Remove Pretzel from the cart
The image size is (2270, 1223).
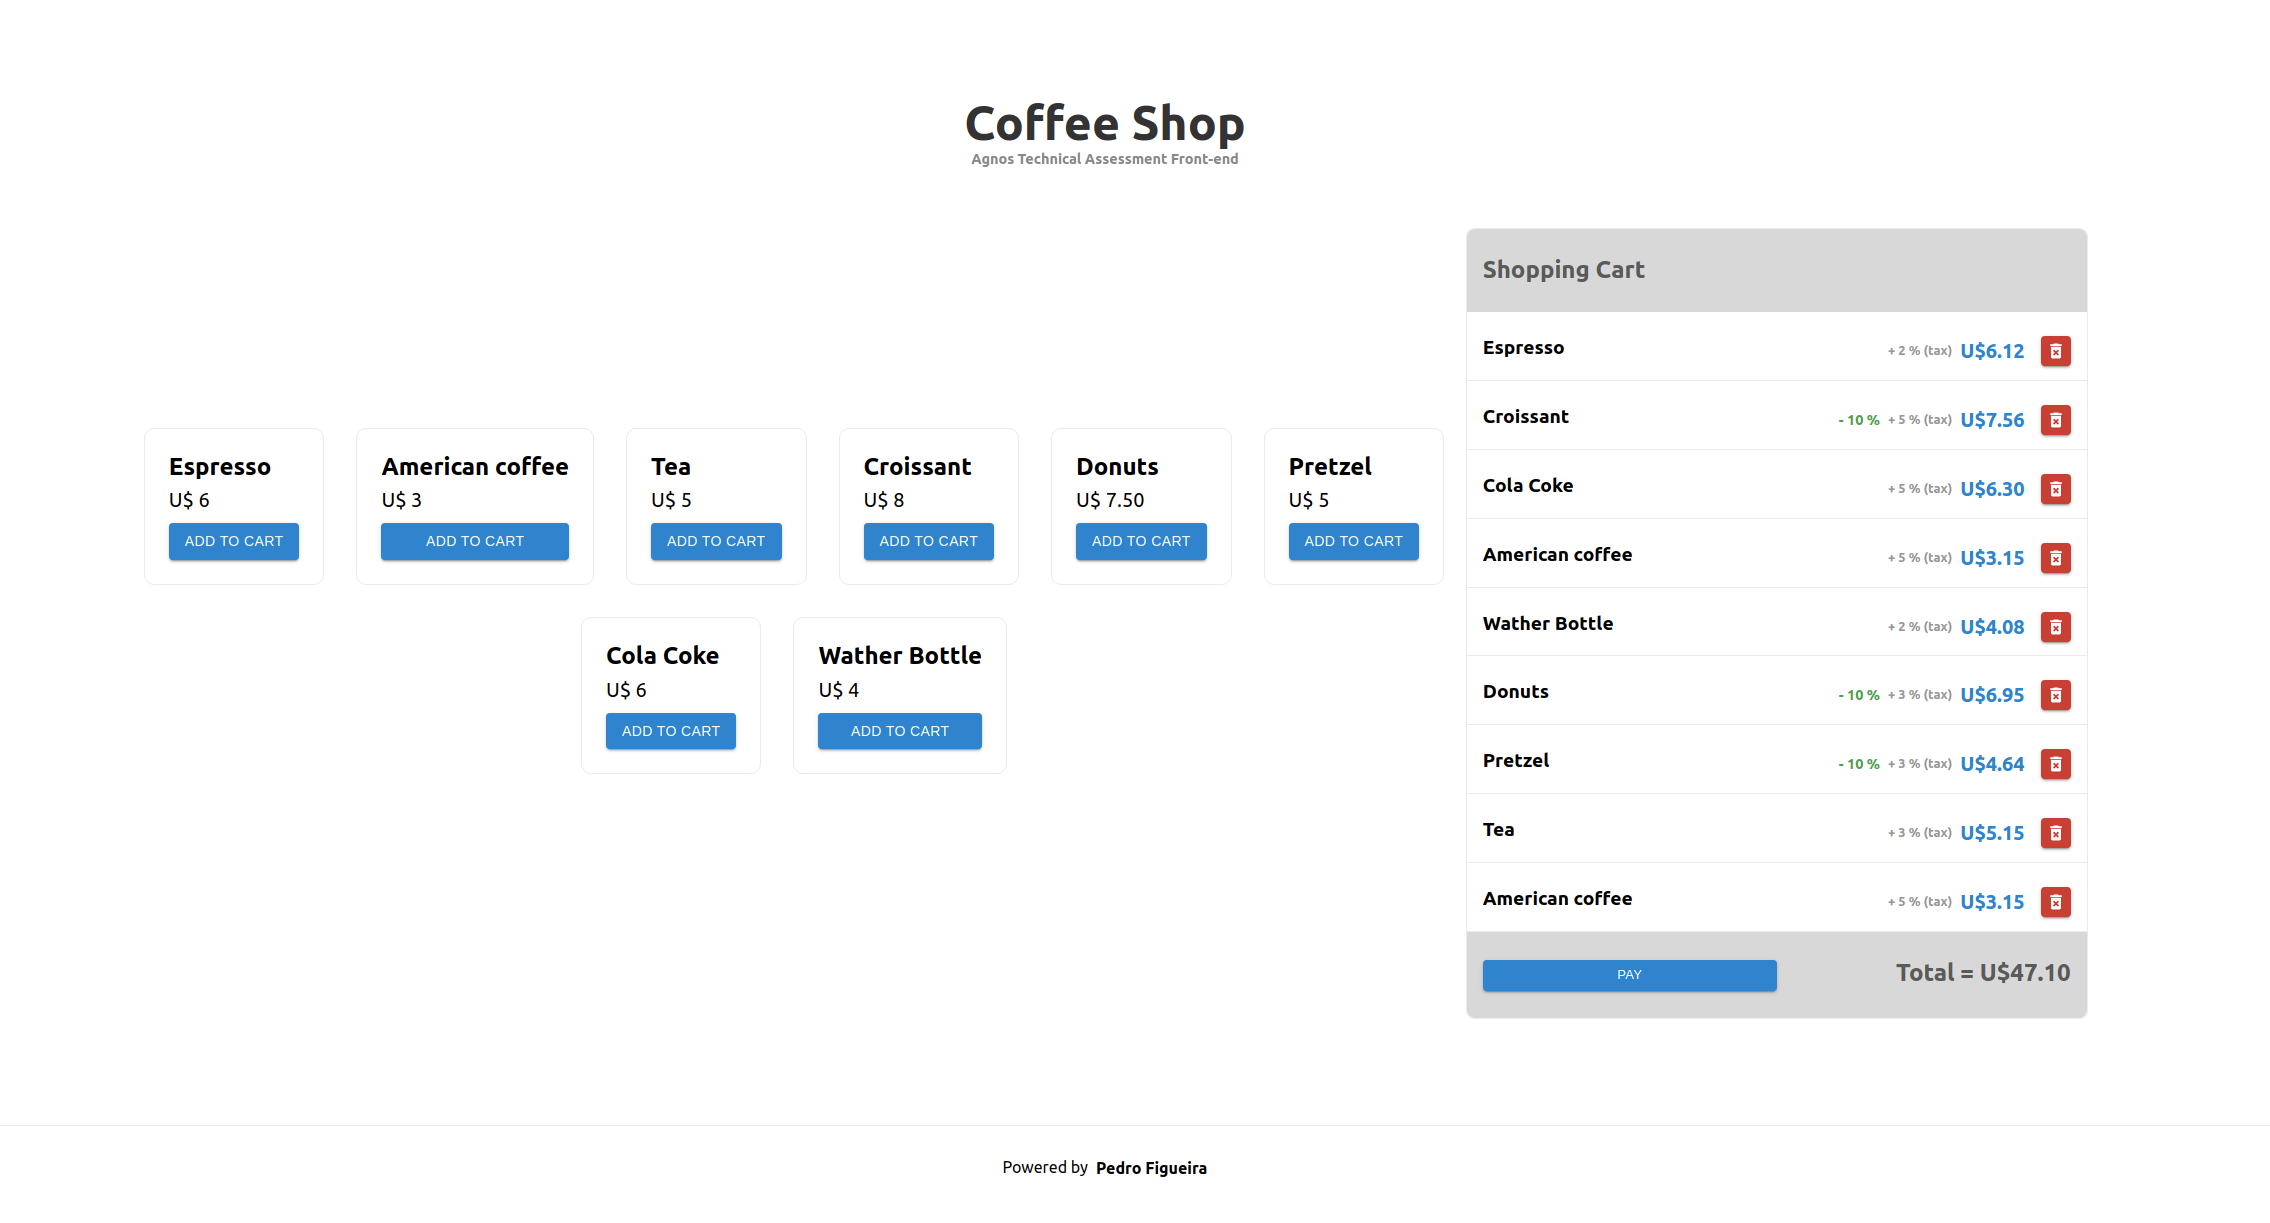(x=2055, y=764)
